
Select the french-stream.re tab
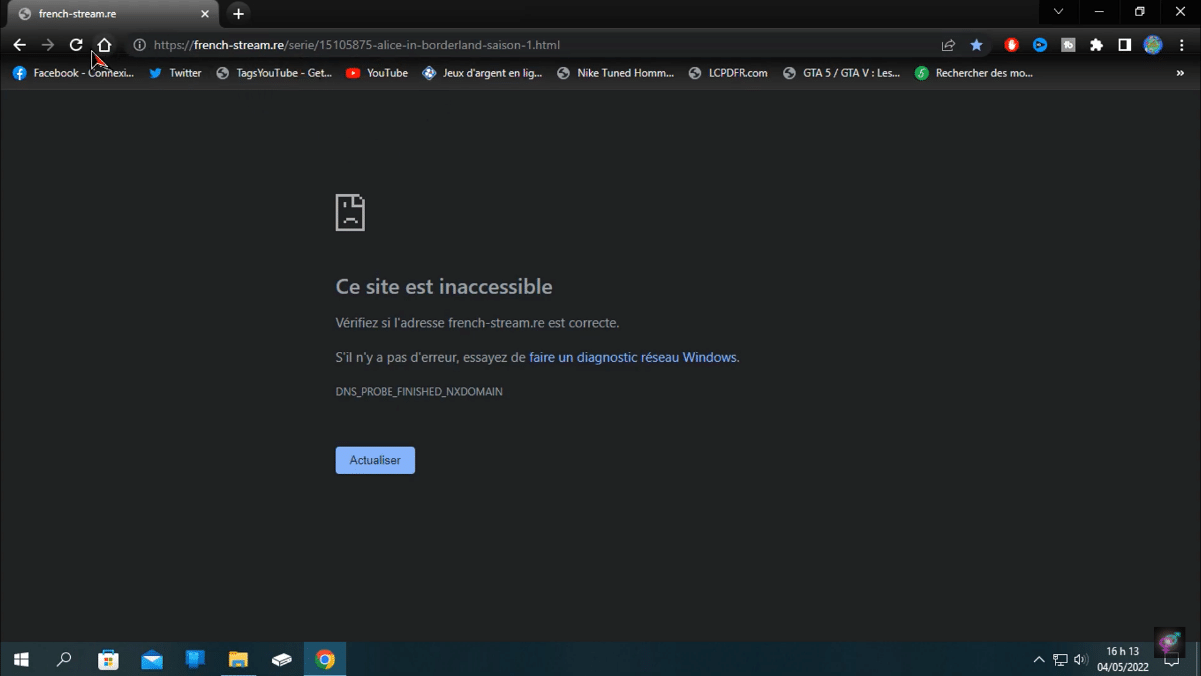110,14
